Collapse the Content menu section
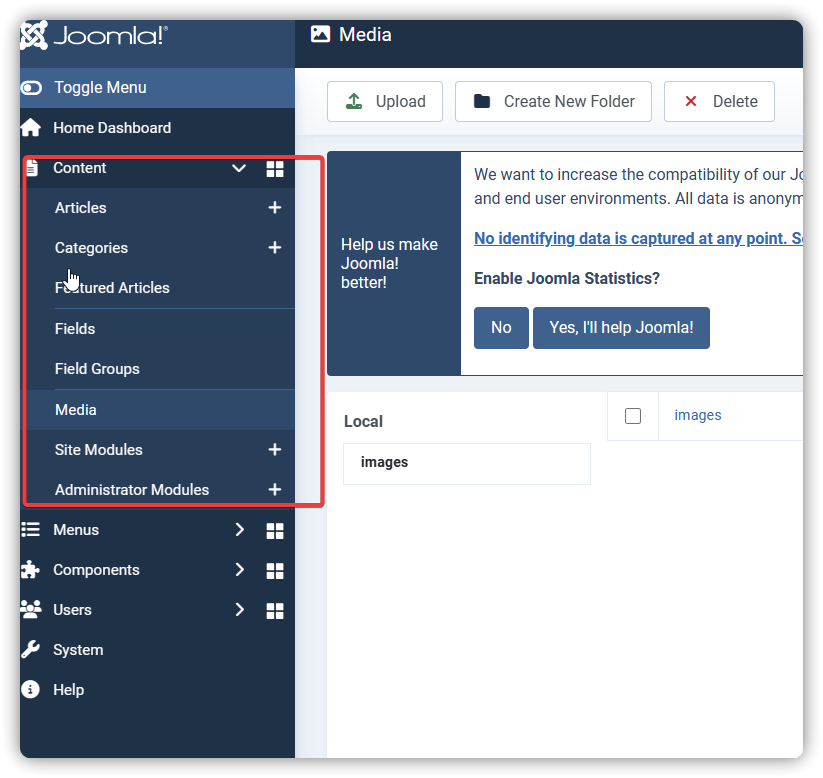Viewport: 823px width, 778px height. [238, 168]
